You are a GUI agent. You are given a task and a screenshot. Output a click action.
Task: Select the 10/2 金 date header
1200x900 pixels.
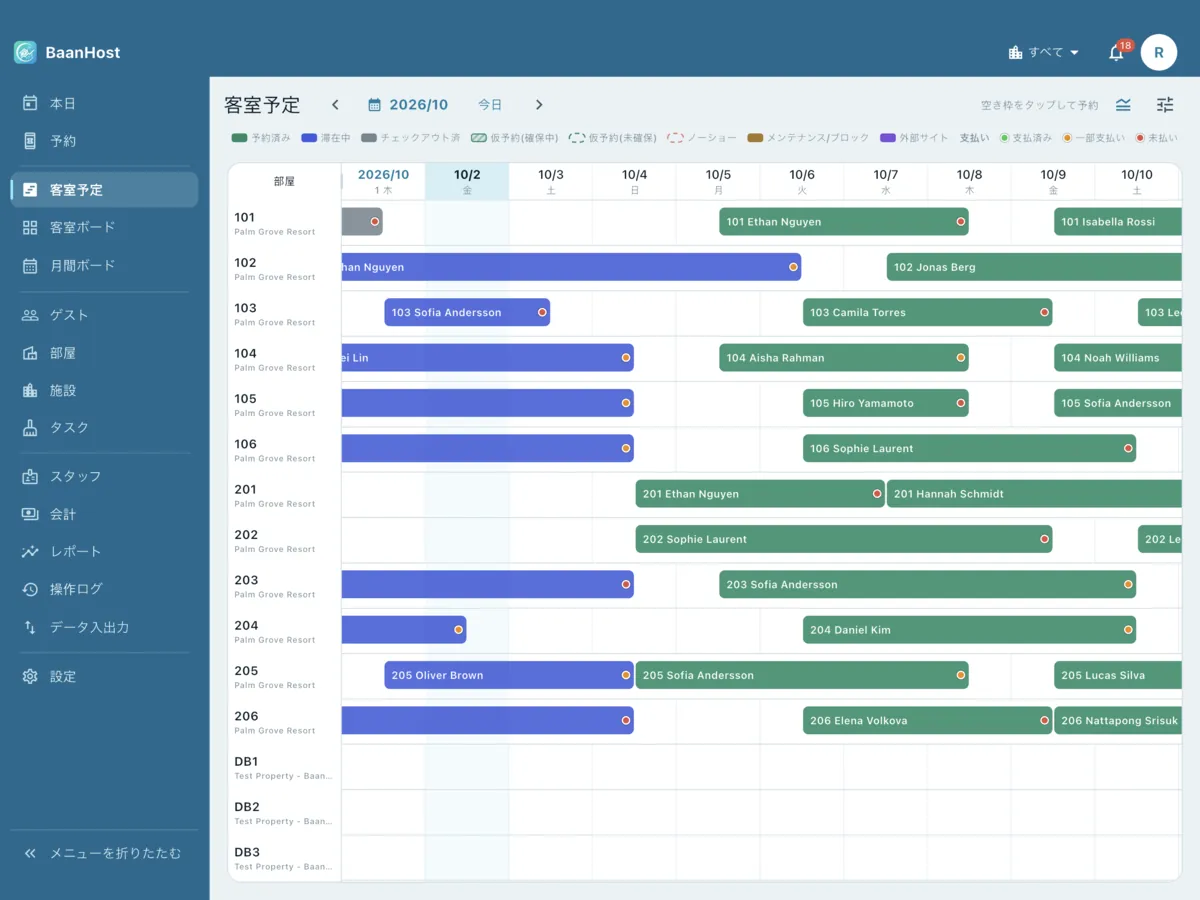(x=467, y=181)
